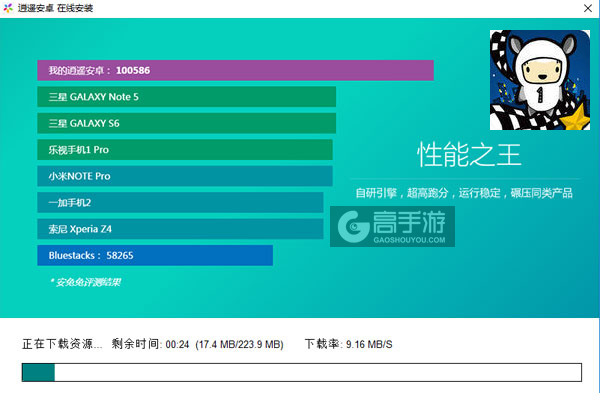Select the purple 我的逍遥安卓 100586 bar
This screenshot has width=600, height=393.
pos(235,70)
